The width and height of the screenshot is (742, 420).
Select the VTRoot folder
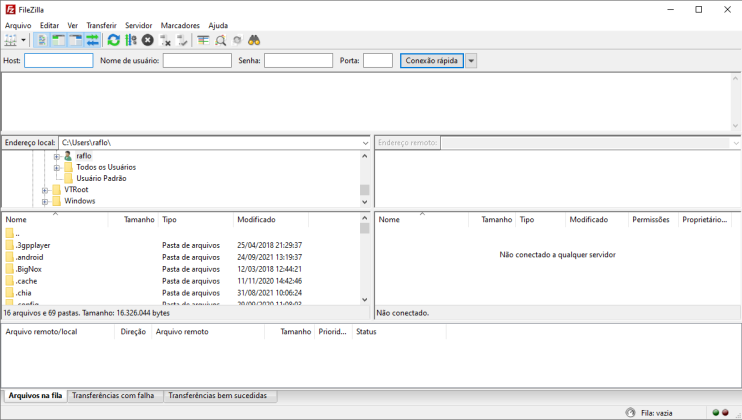tap(76, 190)
